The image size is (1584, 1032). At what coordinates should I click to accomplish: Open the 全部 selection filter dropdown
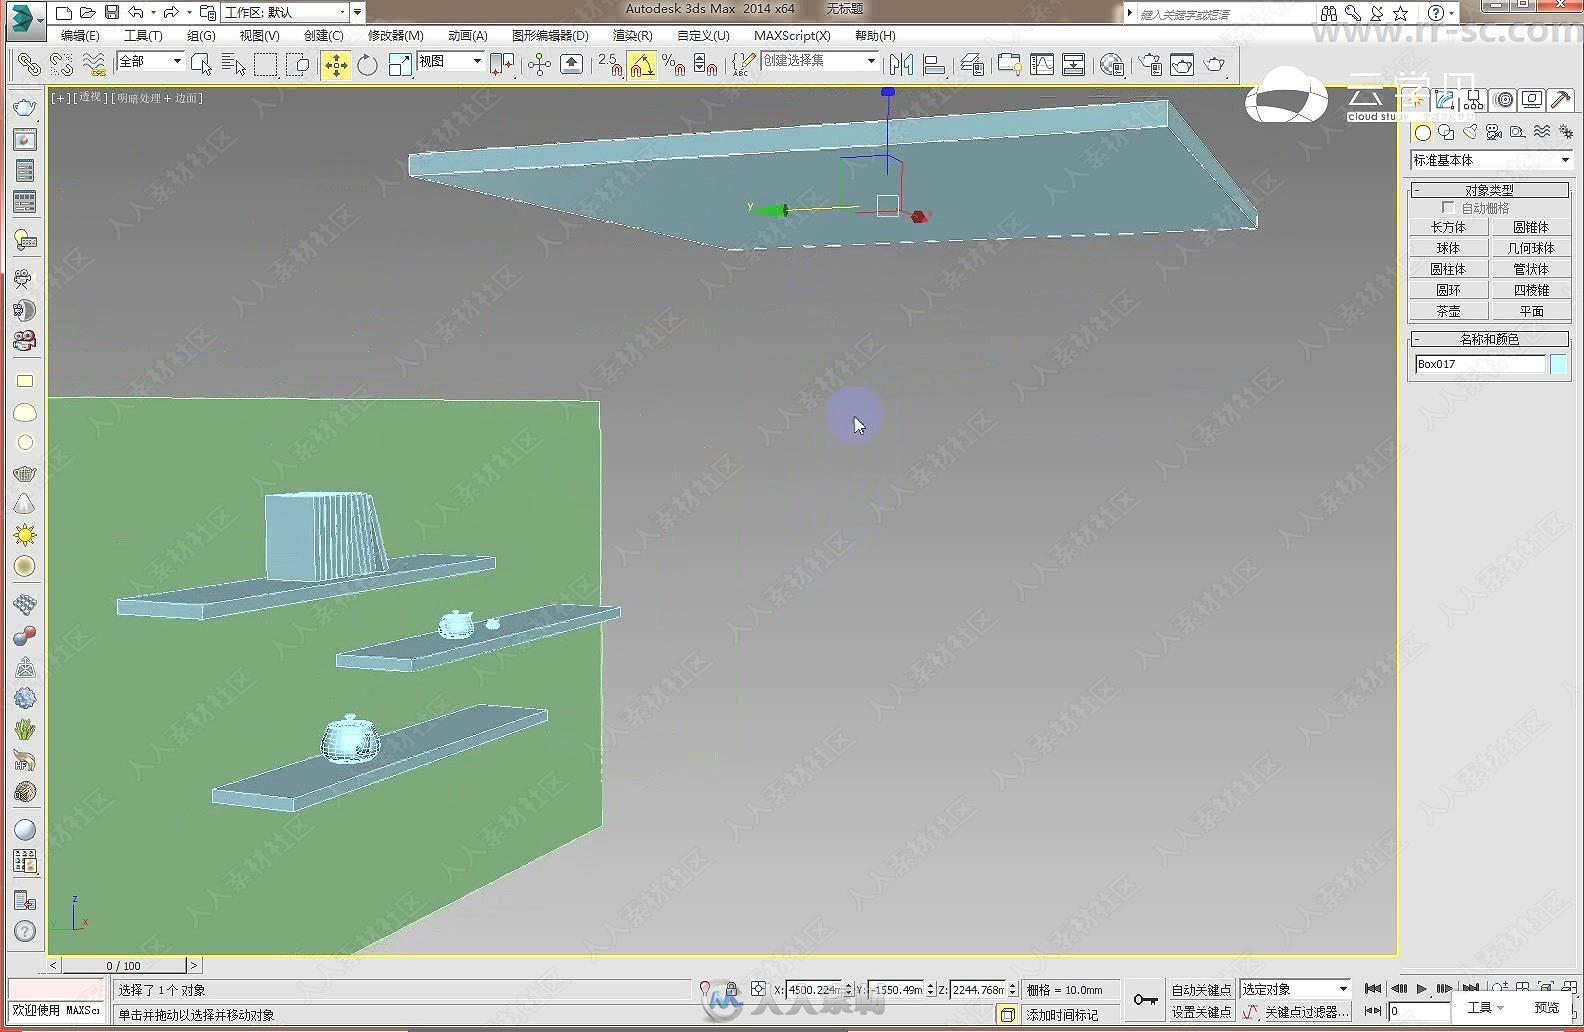click(151, 62)
